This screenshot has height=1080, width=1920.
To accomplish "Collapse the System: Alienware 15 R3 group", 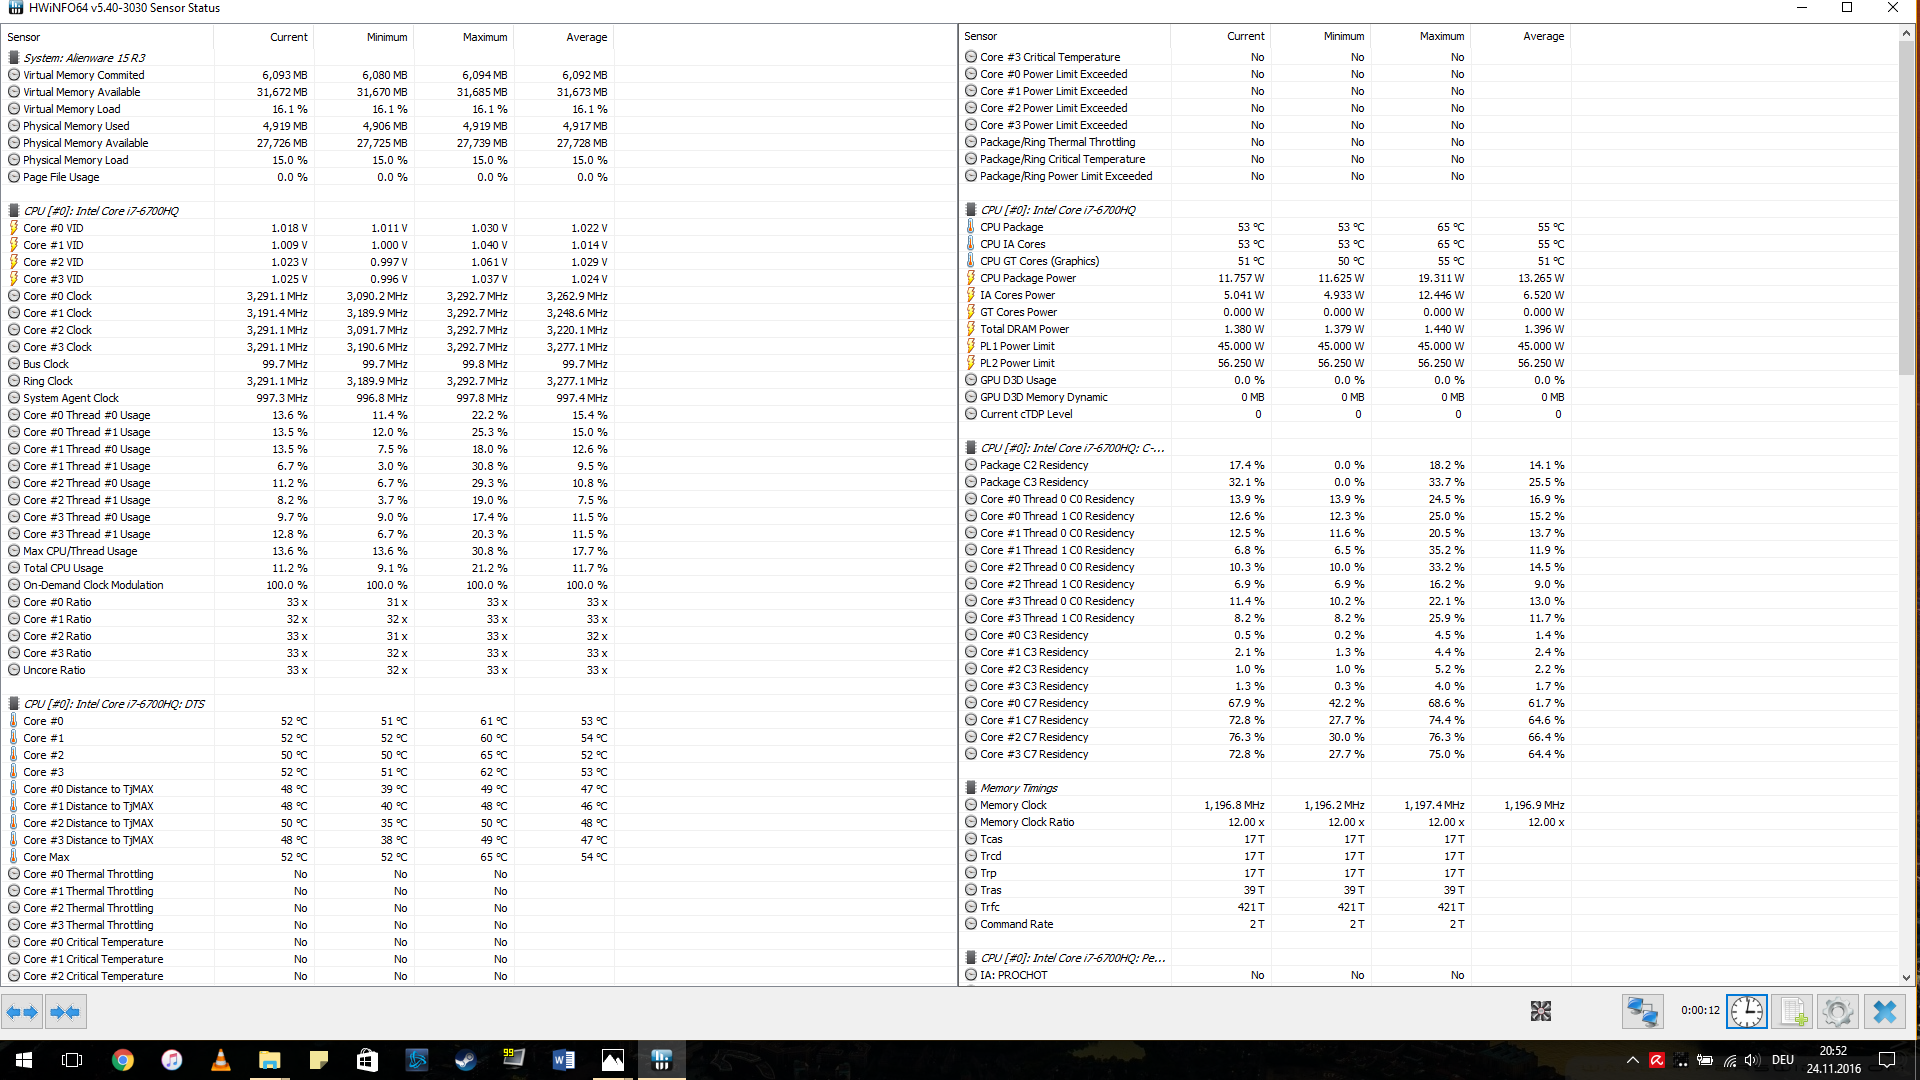I will [x=85, y=58].
